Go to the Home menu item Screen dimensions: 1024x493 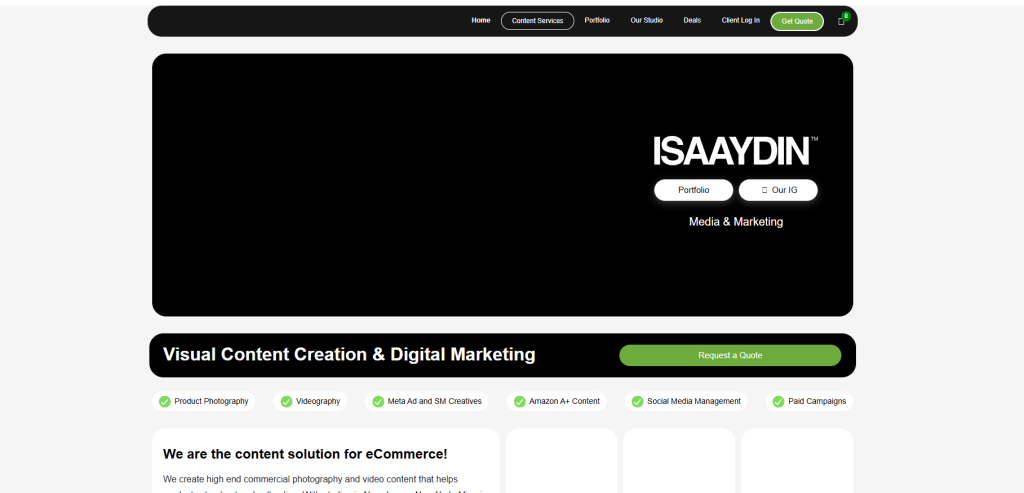tap(481, 20)
